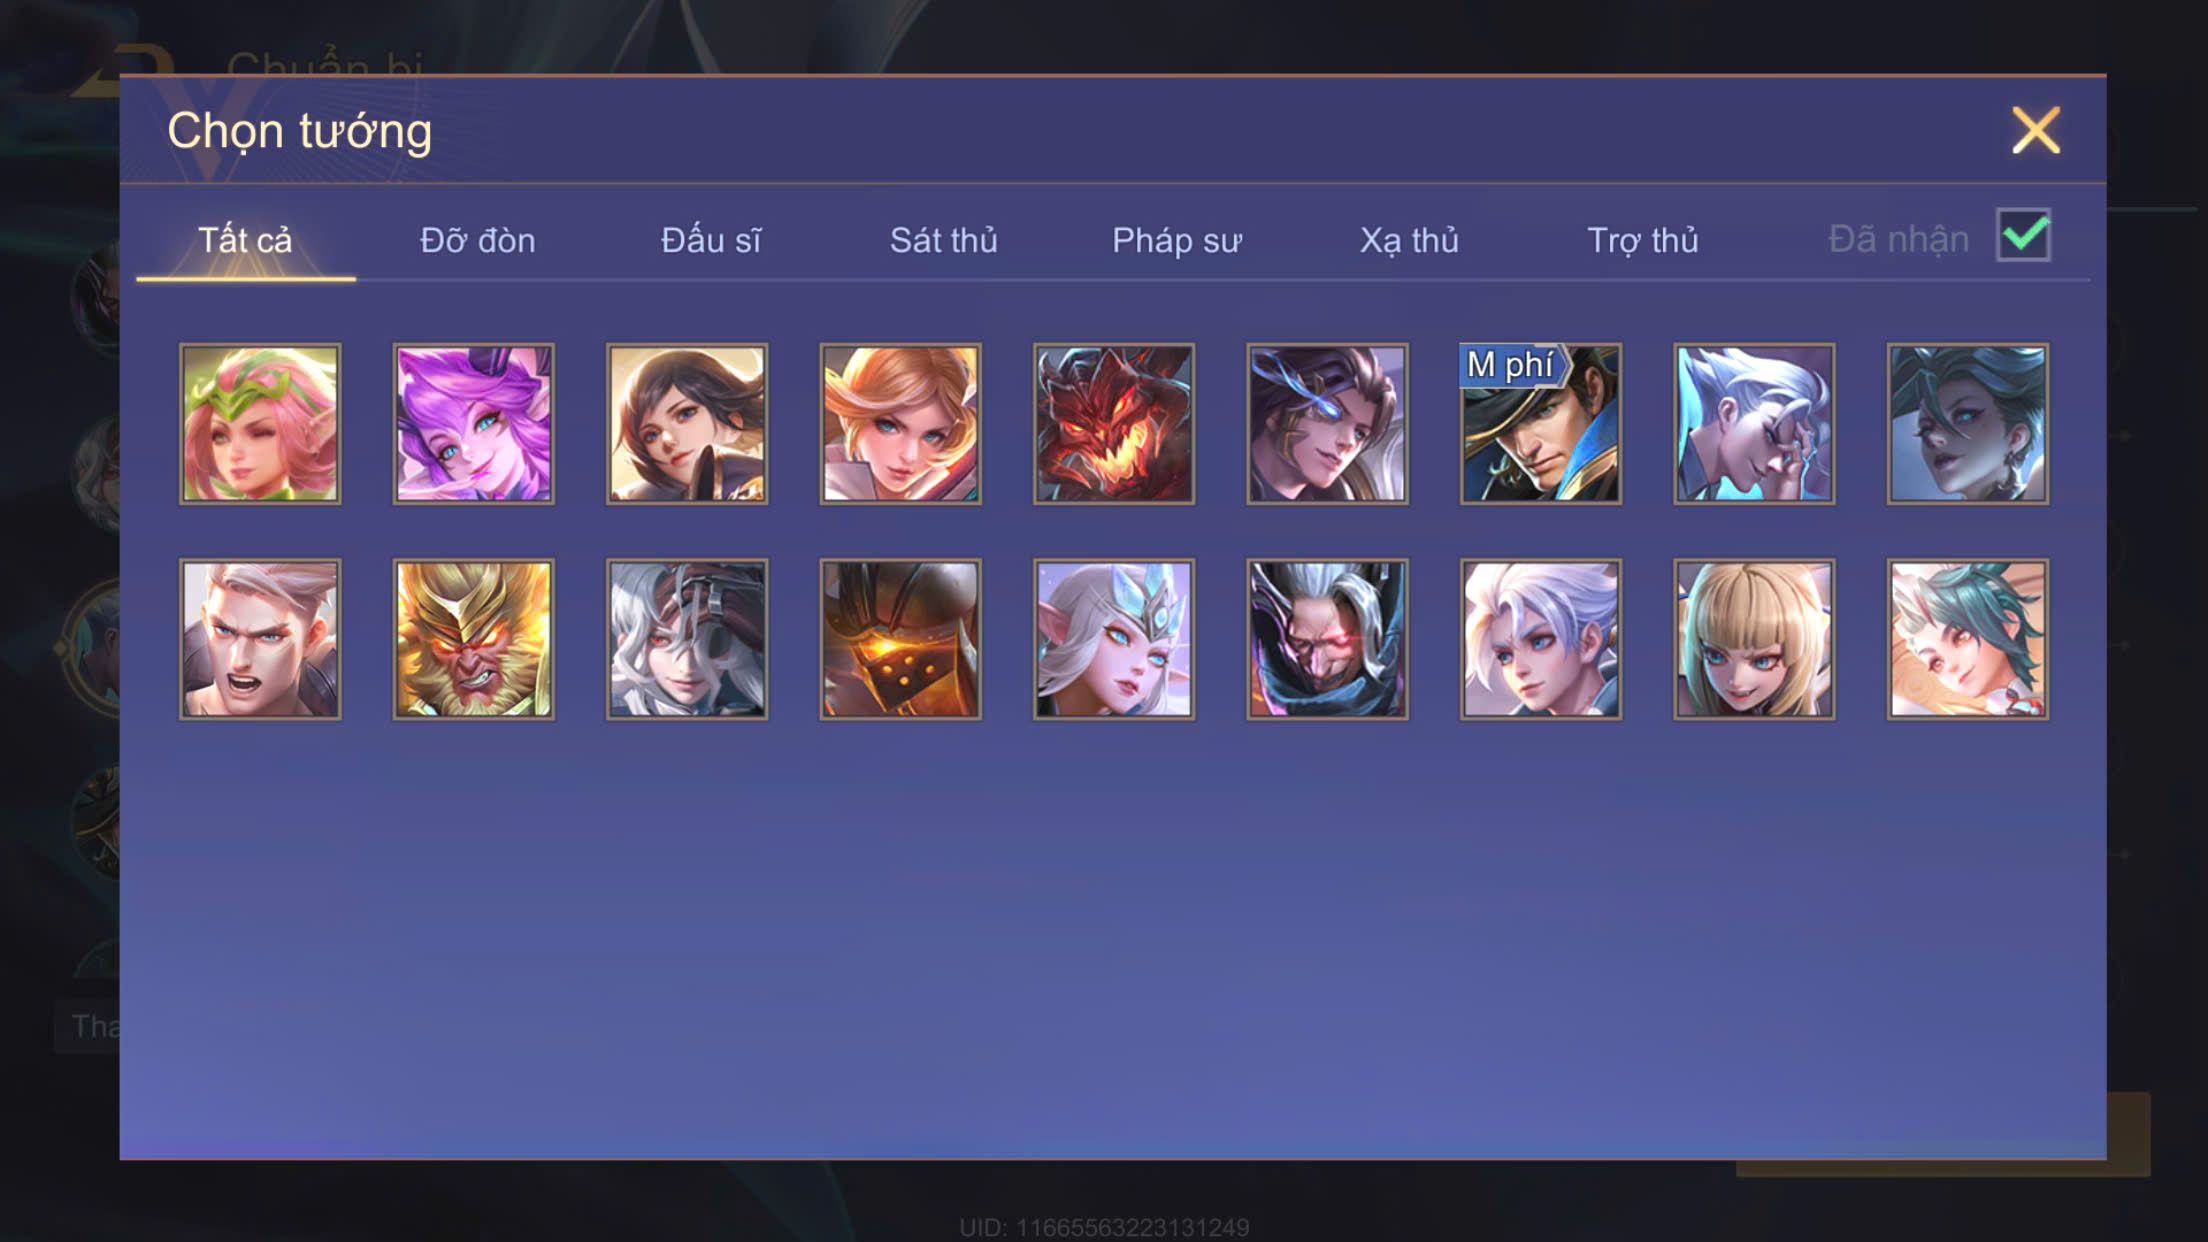Pick the red lava demon hero
This screenshot has height=1242, width=2208.
pos(1114,424)
